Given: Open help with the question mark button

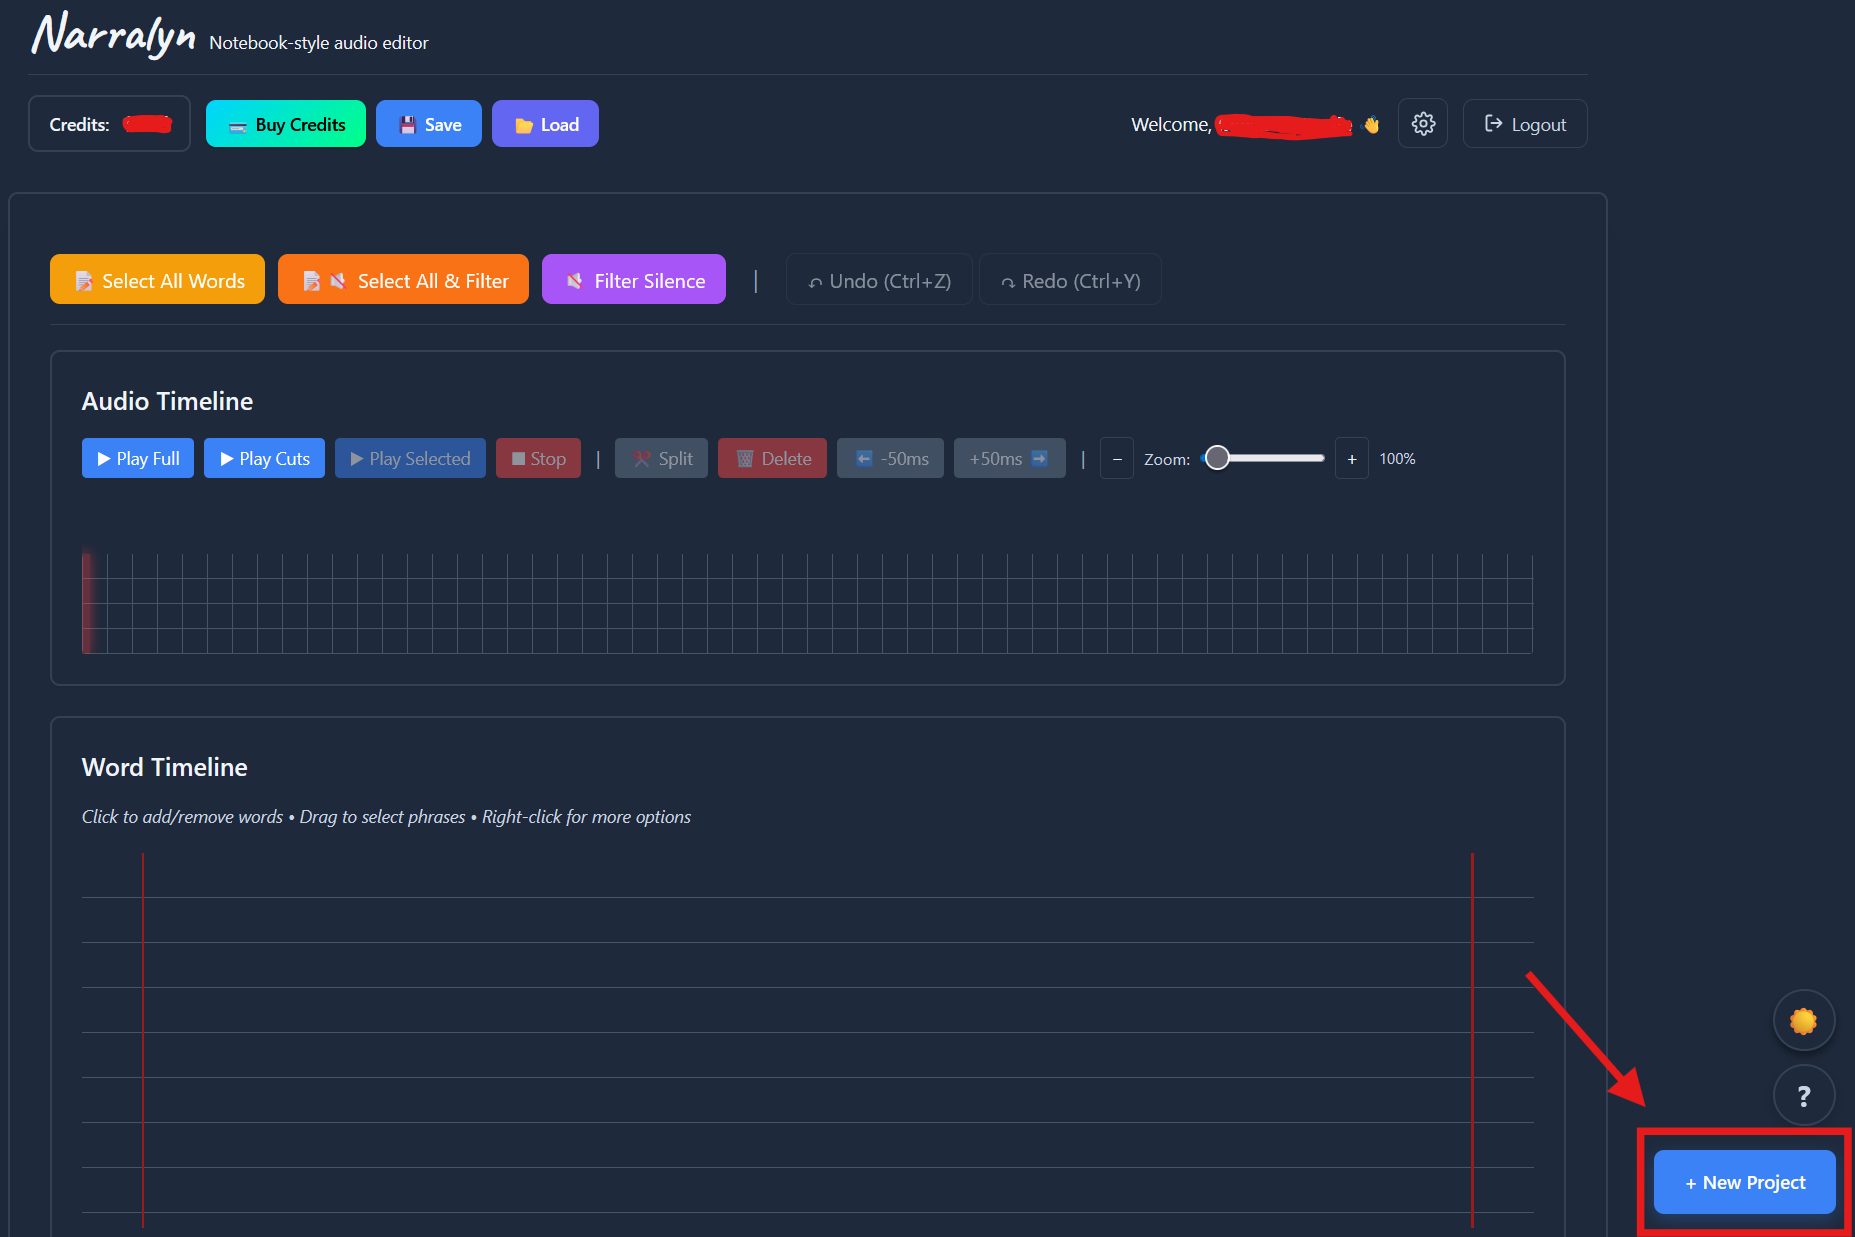Looking at the screenshot, I should (x=1803, y=1096).
